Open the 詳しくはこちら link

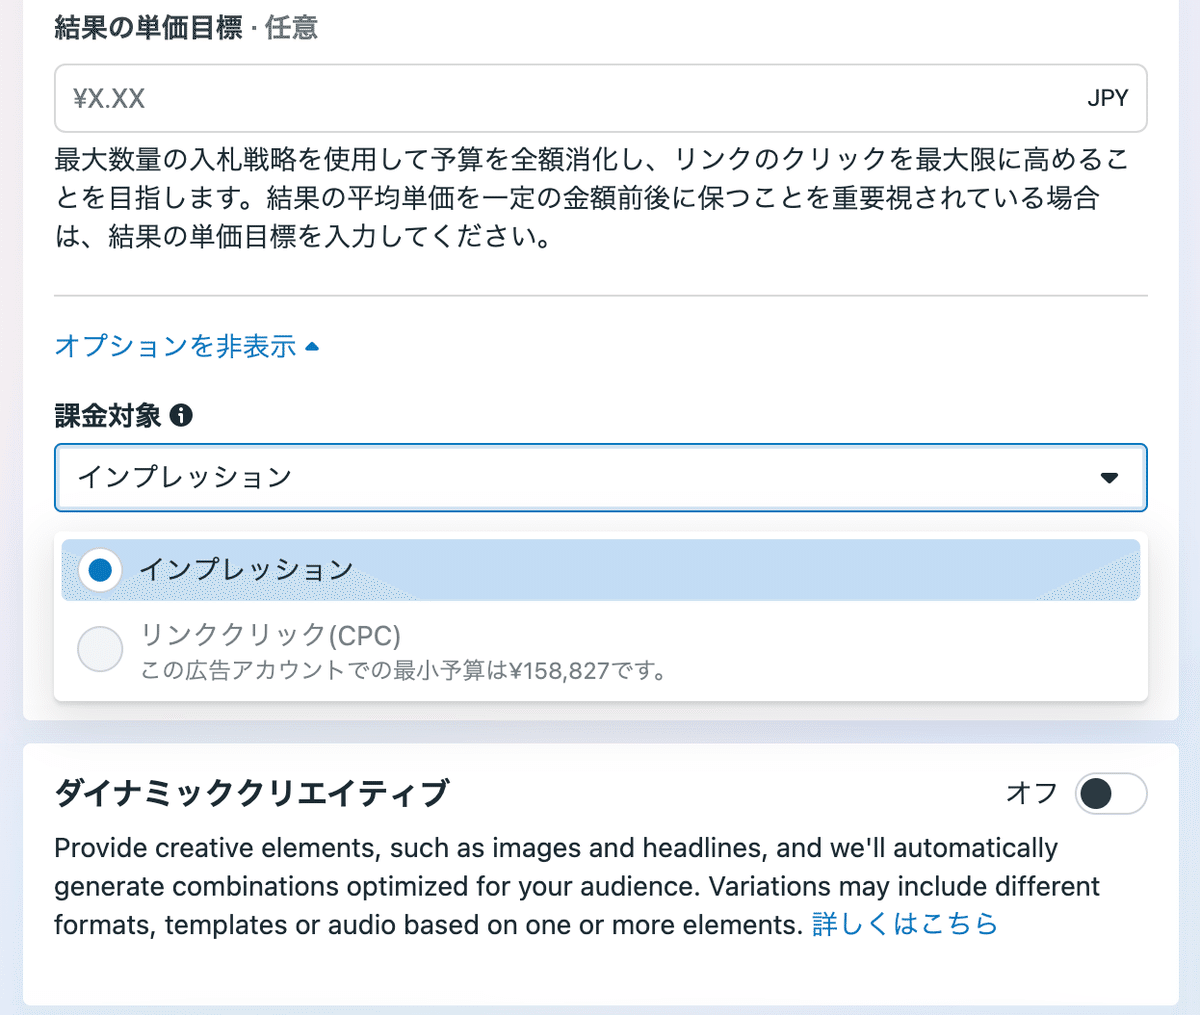904,924
